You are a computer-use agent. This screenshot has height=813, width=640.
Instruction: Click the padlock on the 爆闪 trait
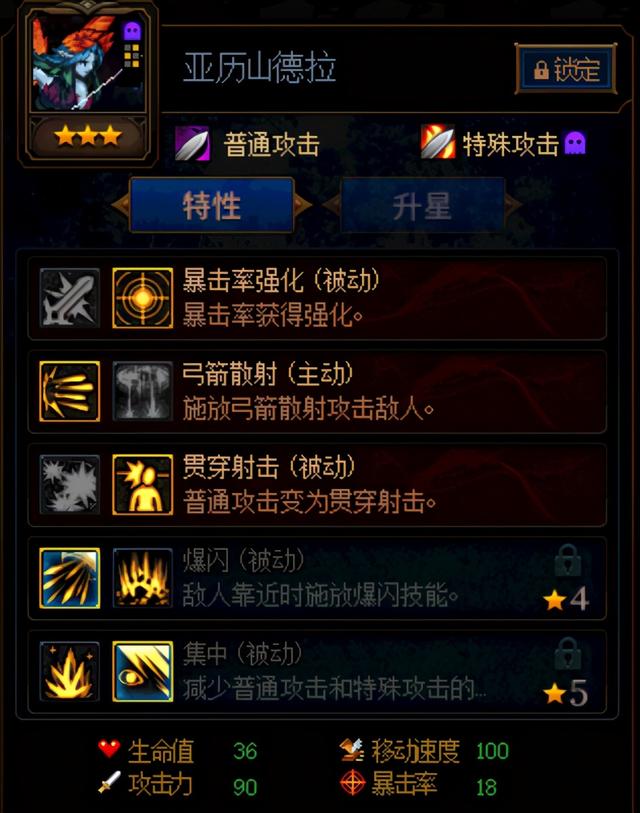pos(568,560)
